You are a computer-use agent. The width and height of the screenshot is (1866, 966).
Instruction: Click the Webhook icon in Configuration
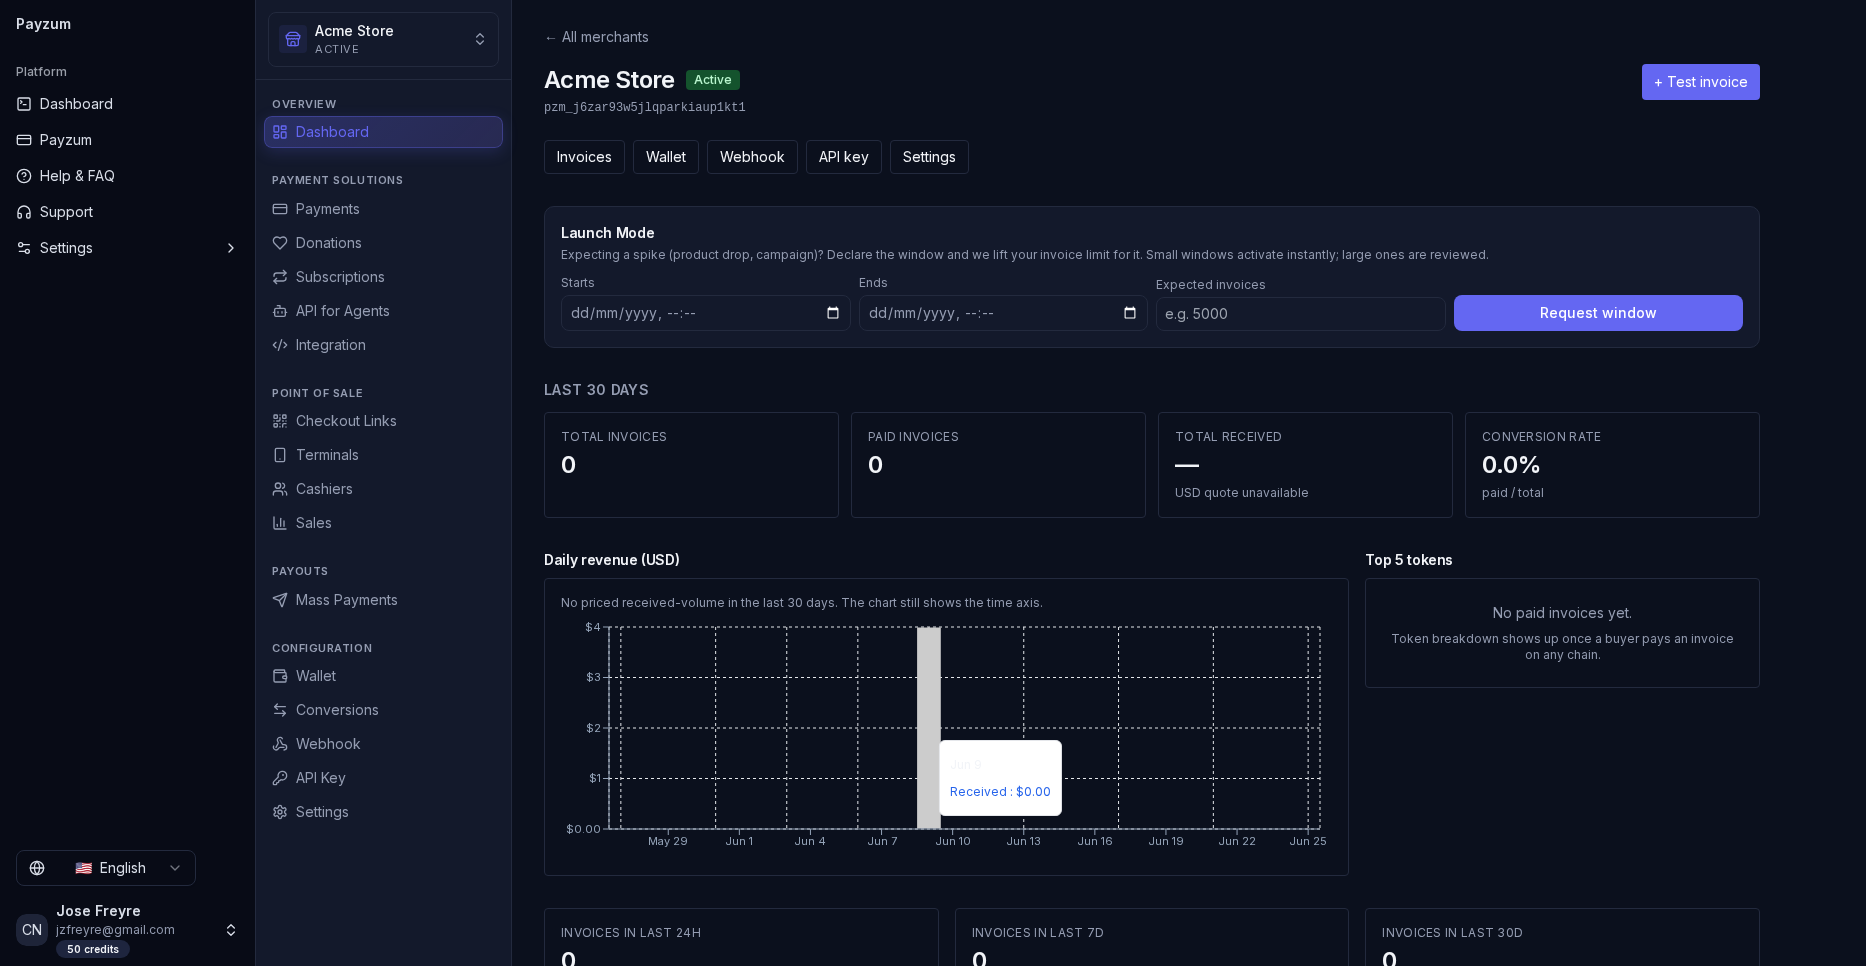[x=280, y=744]
